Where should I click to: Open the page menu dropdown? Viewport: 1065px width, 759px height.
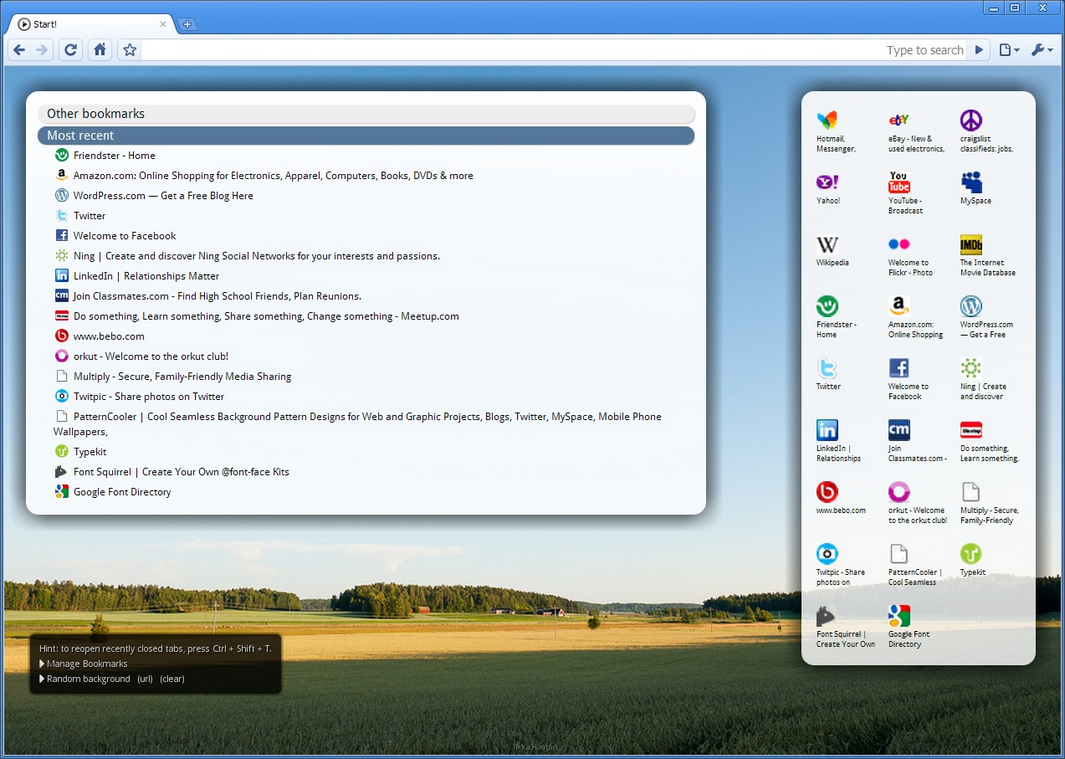coord(1009,50)
